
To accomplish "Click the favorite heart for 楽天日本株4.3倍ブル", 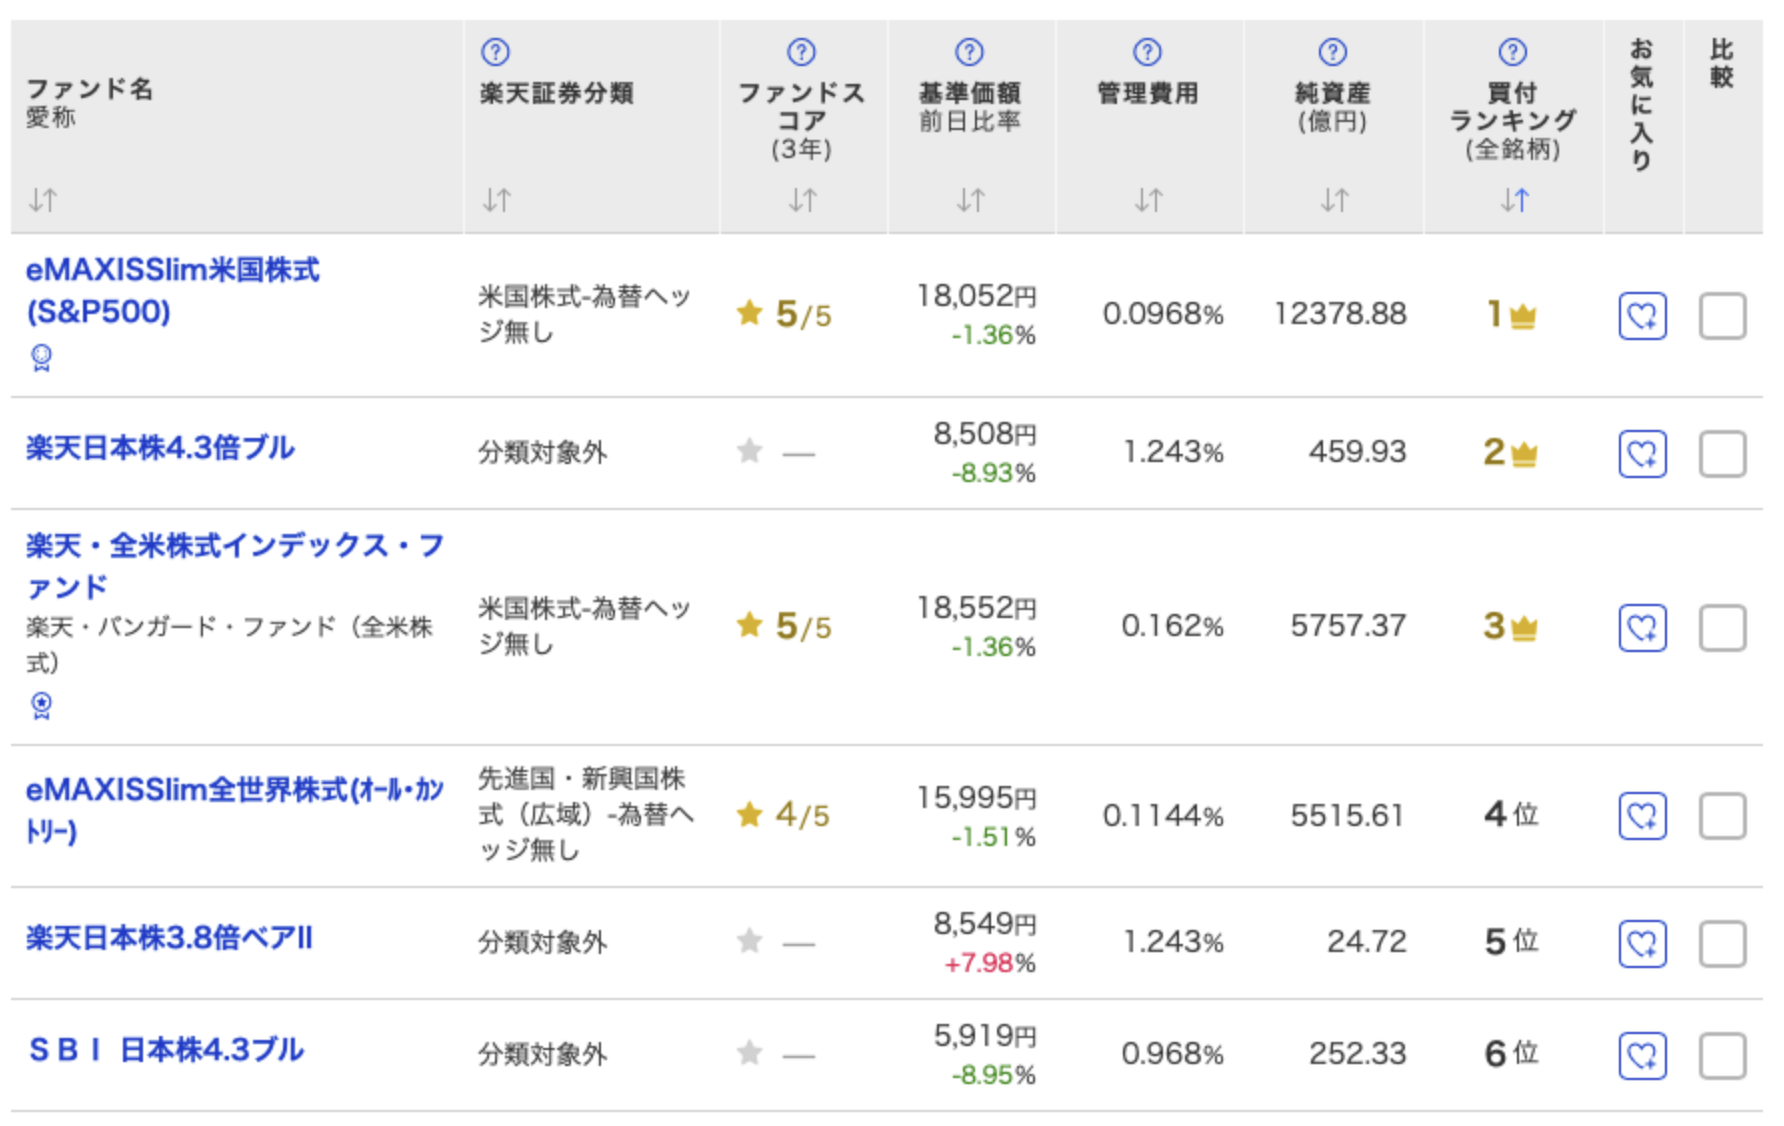I will coord(1642,452).
